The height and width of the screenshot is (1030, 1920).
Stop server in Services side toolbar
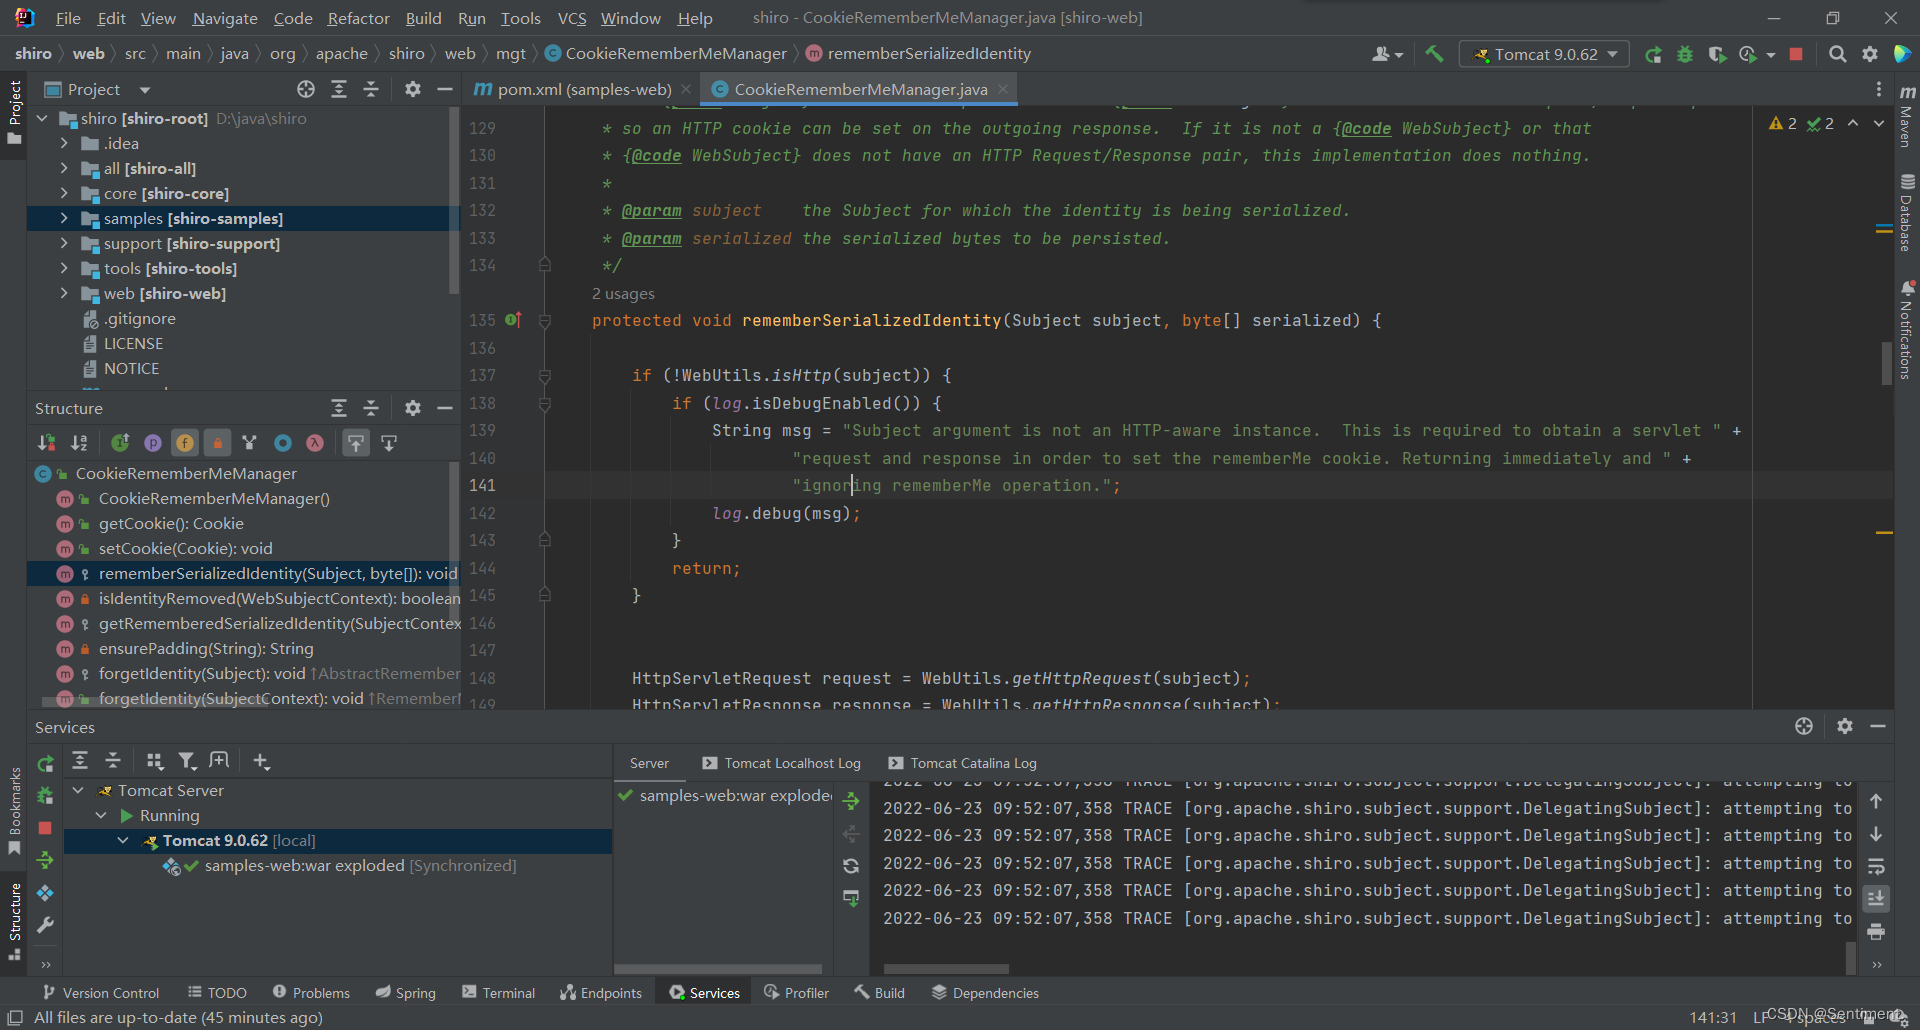(45, 828)
